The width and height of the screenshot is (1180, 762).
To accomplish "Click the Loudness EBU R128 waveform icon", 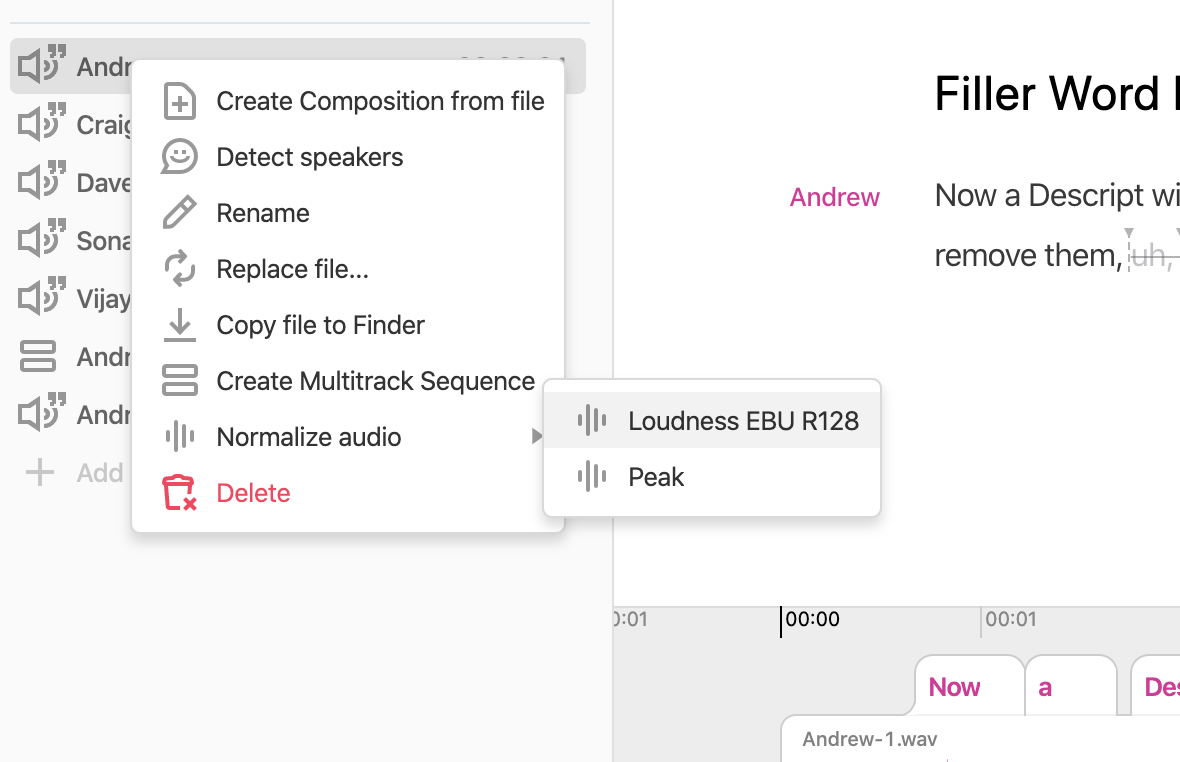I will coord(592,420).
